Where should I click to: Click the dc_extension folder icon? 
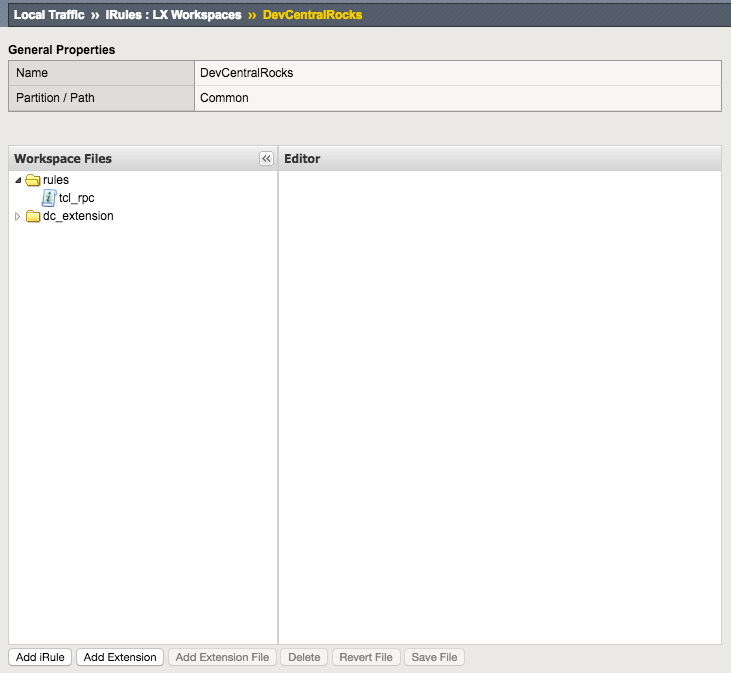coord(32,216)
